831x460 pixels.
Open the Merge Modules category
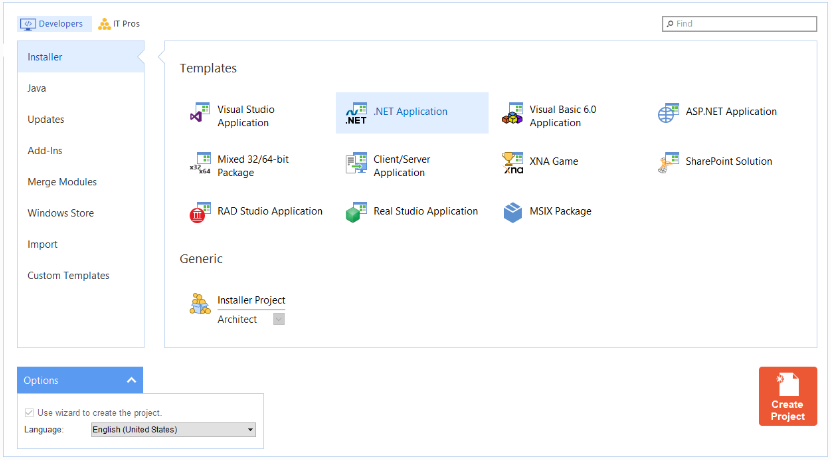(62, 182)
